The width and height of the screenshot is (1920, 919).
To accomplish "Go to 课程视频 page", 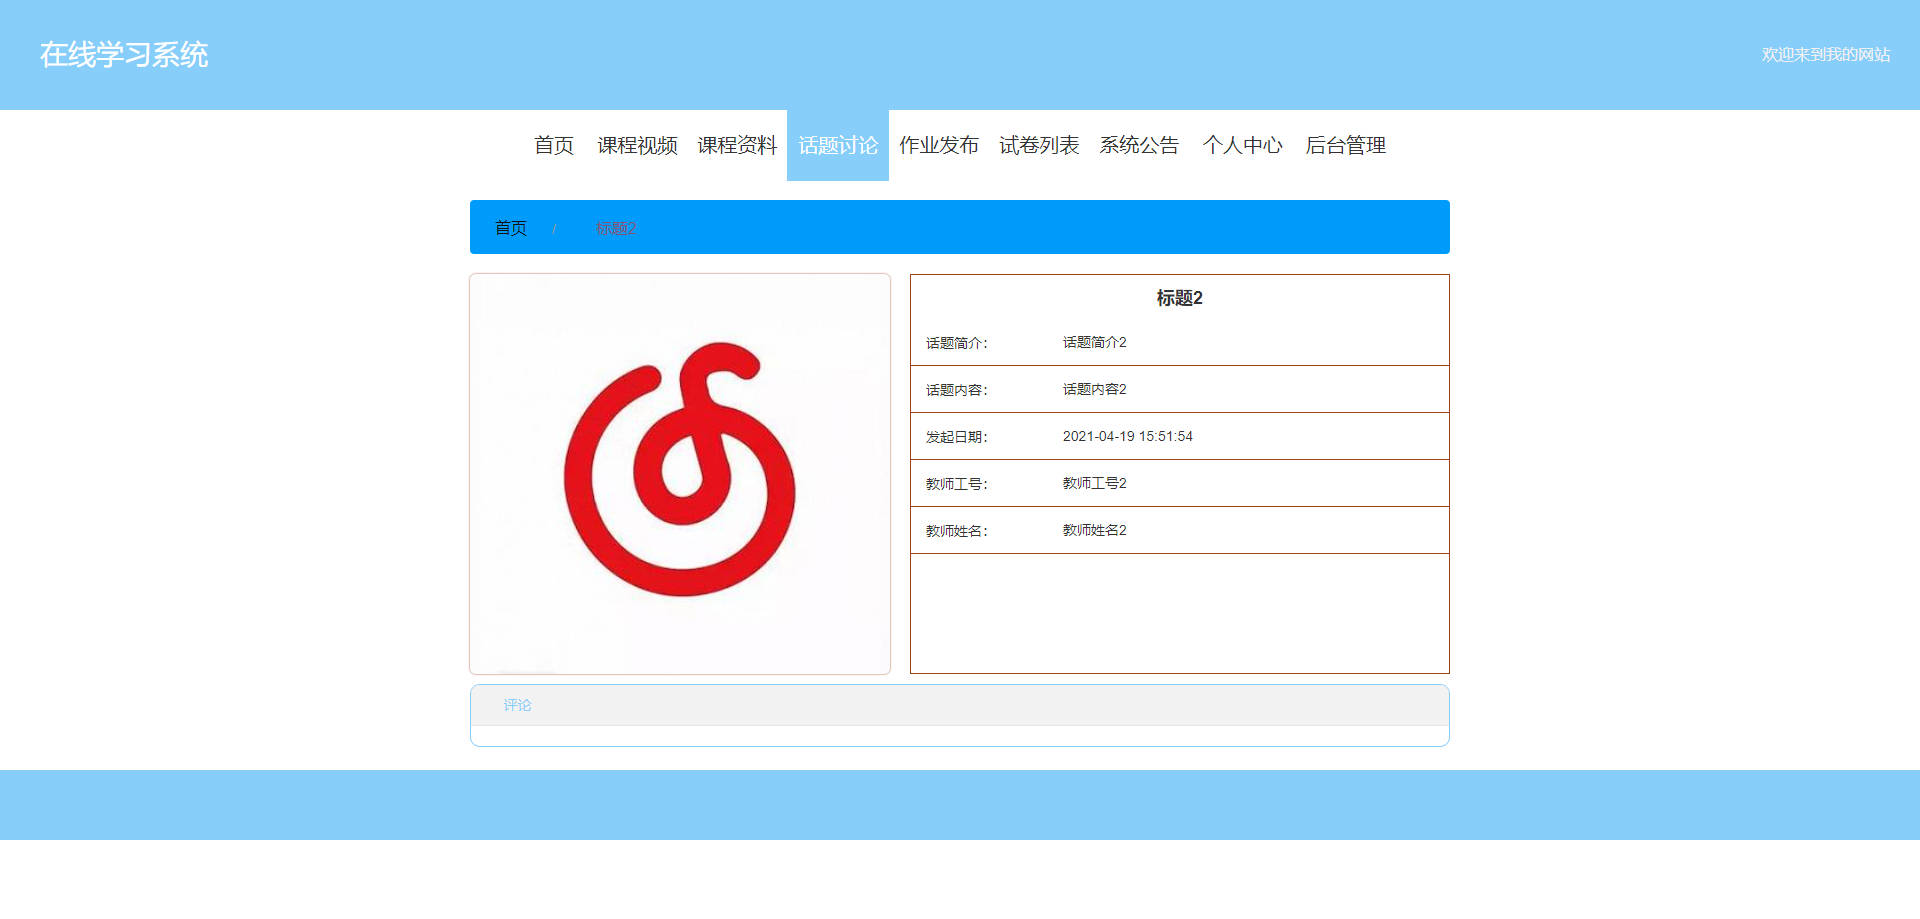I will tap(637, 145).
